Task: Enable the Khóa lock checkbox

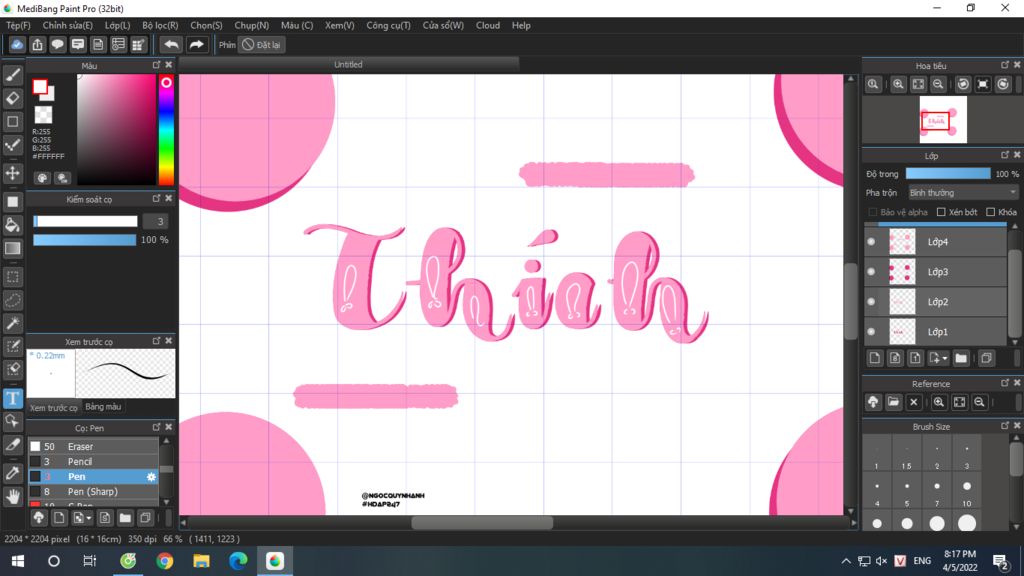Action: point(991,212)
